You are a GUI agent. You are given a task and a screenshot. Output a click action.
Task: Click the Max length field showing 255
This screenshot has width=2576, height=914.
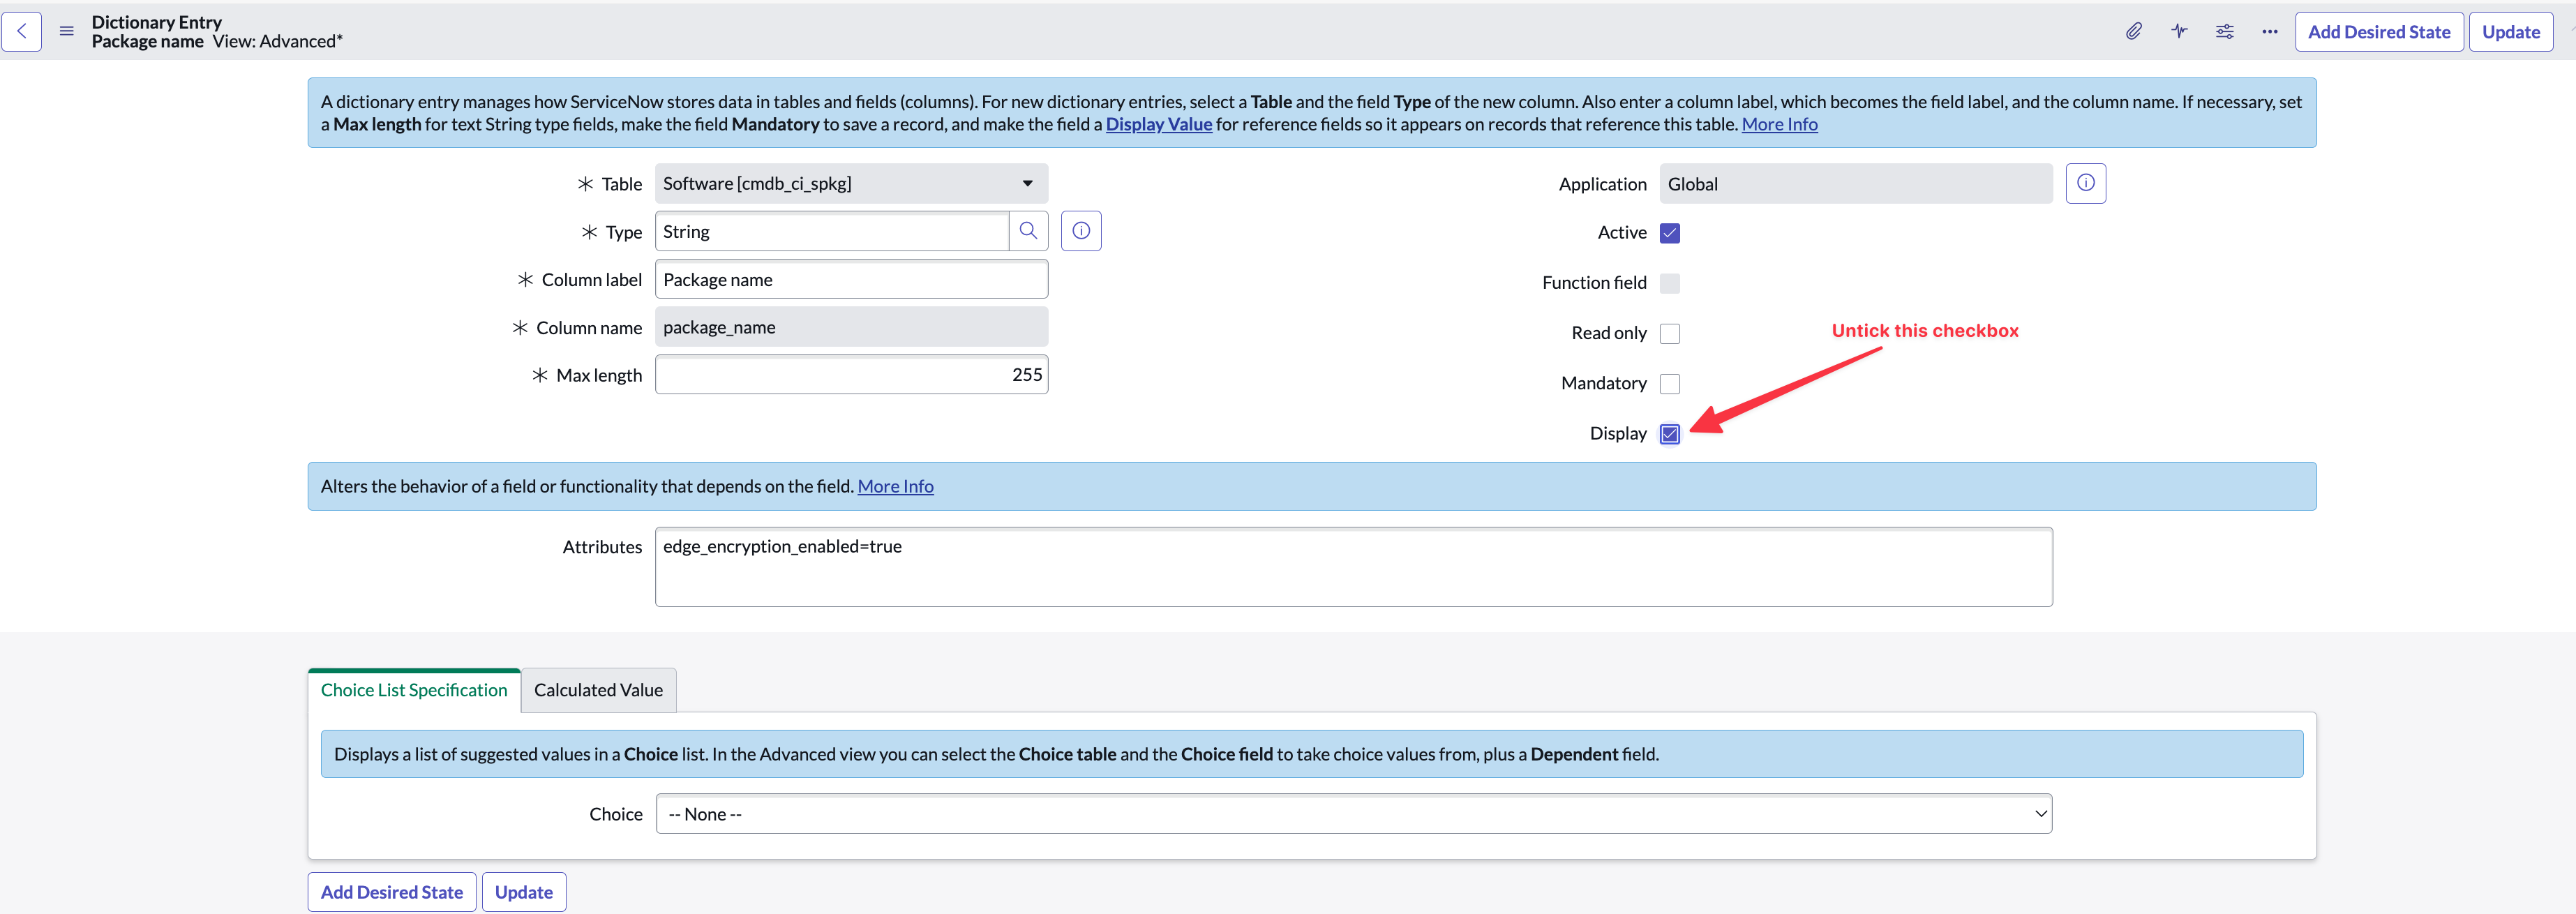click(851, 375)
